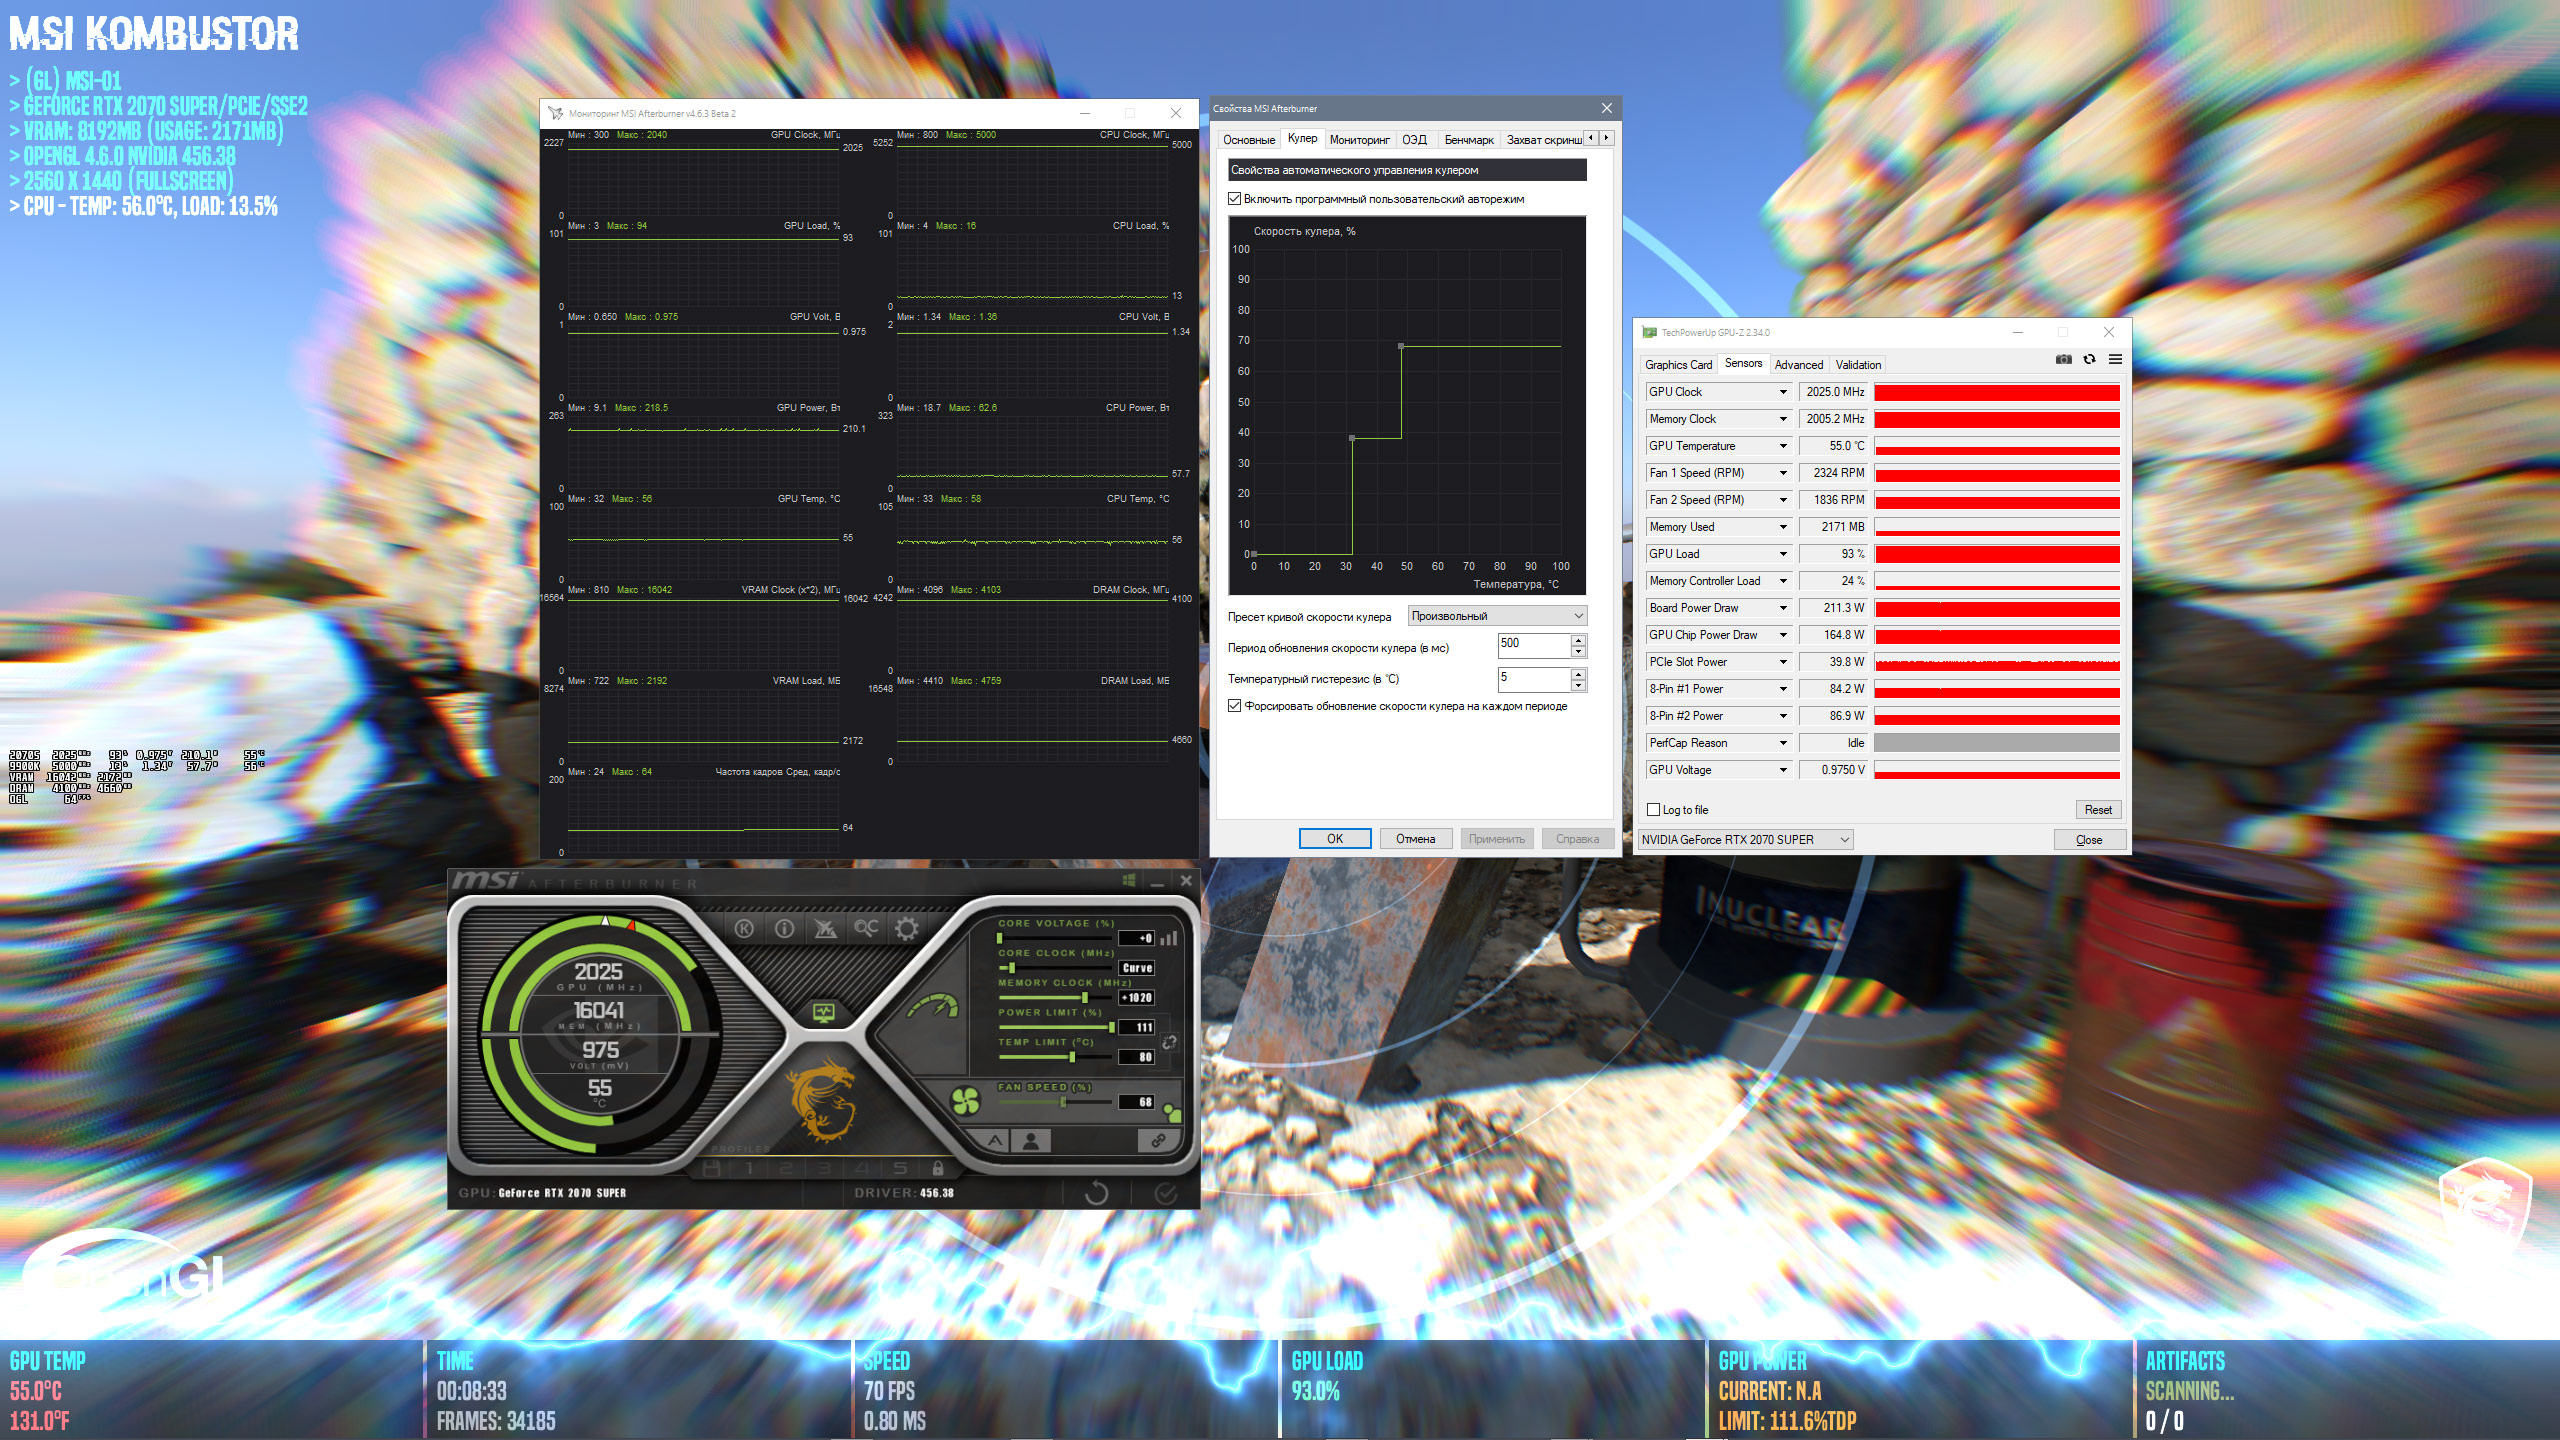
Task: Click the GPU-Z hamburger menu icon
Action: (2115, 360)
